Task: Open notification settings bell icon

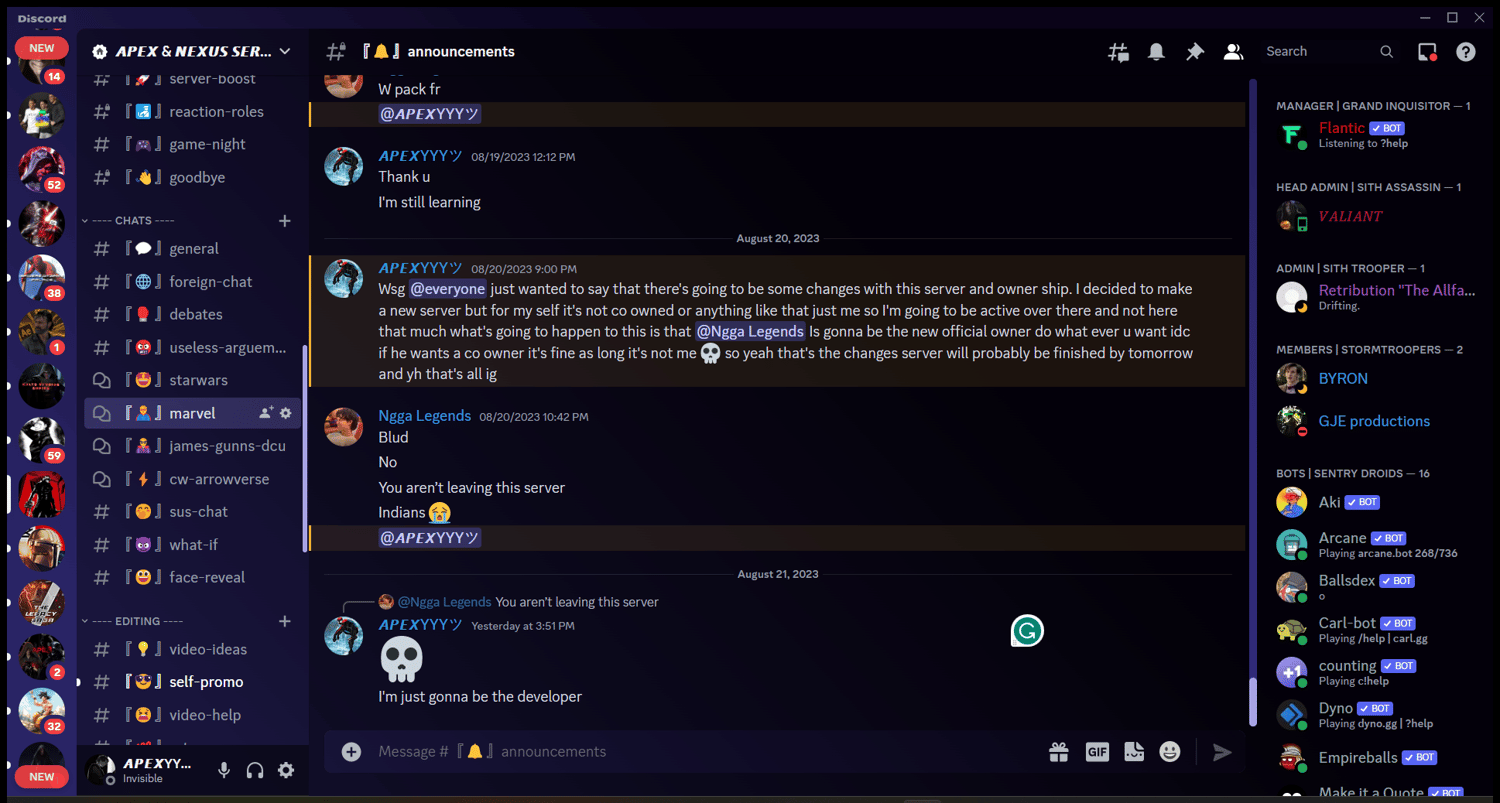Action: [x=1156, y=52]
